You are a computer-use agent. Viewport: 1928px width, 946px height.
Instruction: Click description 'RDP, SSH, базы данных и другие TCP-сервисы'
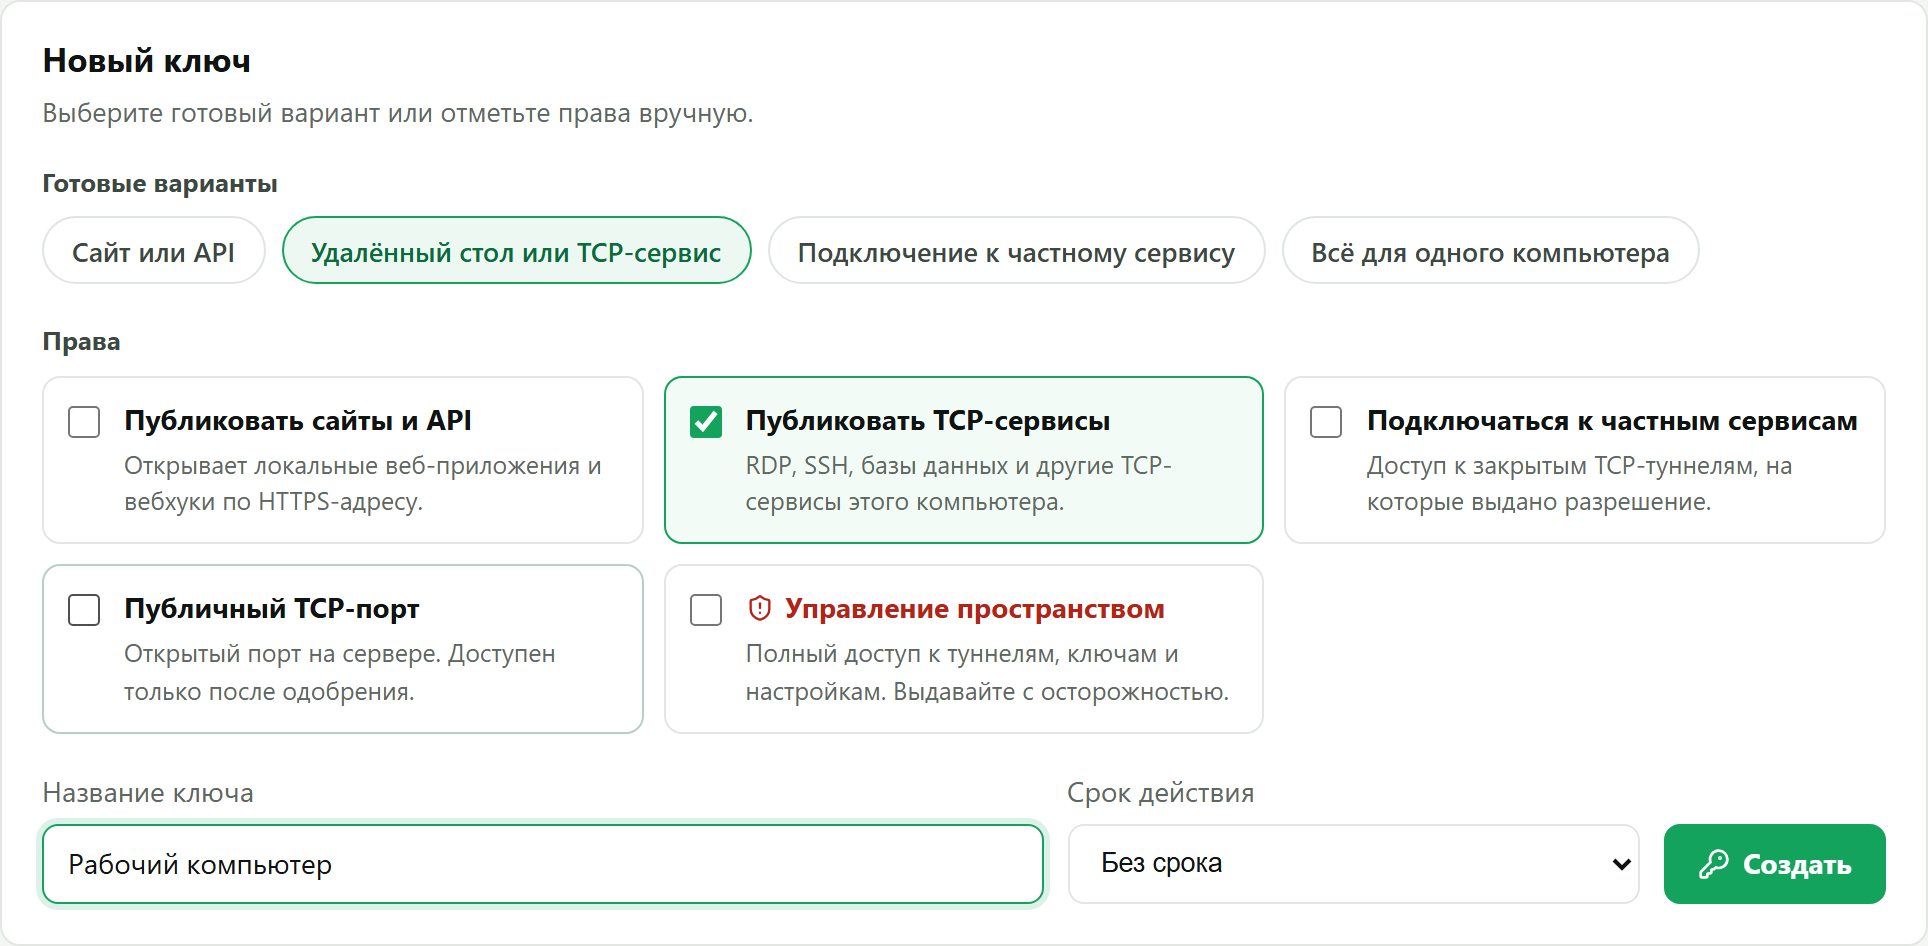coord(958,484)
